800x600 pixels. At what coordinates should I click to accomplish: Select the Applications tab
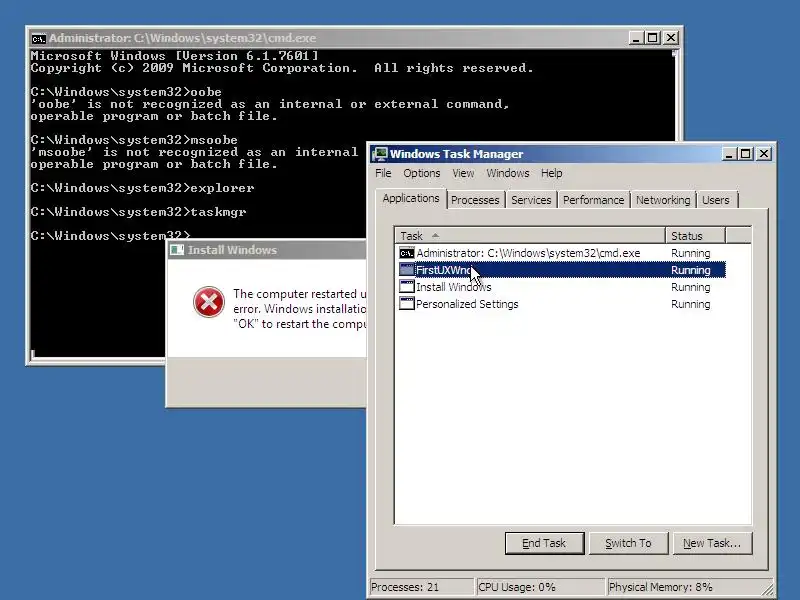pos(411,198)
